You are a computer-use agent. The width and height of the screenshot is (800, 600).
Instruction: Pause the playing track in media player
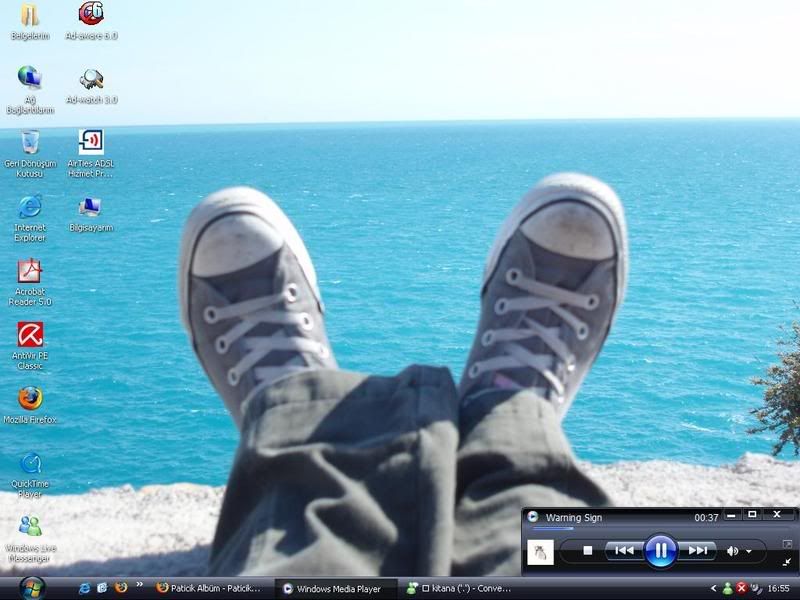click(x=660, y=550)
